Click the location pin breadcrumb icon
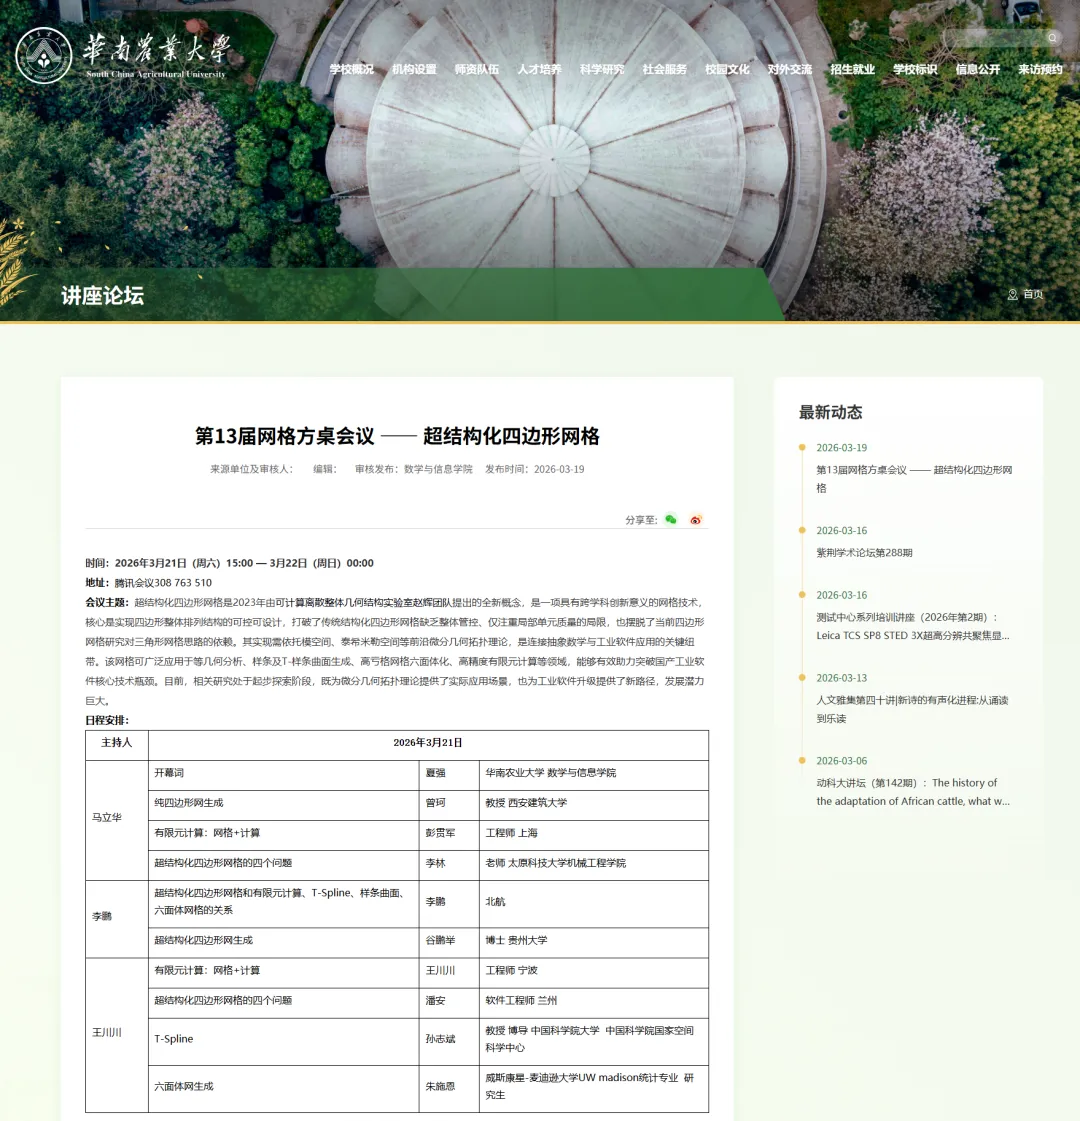The image size is (1080, 1121). coord(1013,295)
